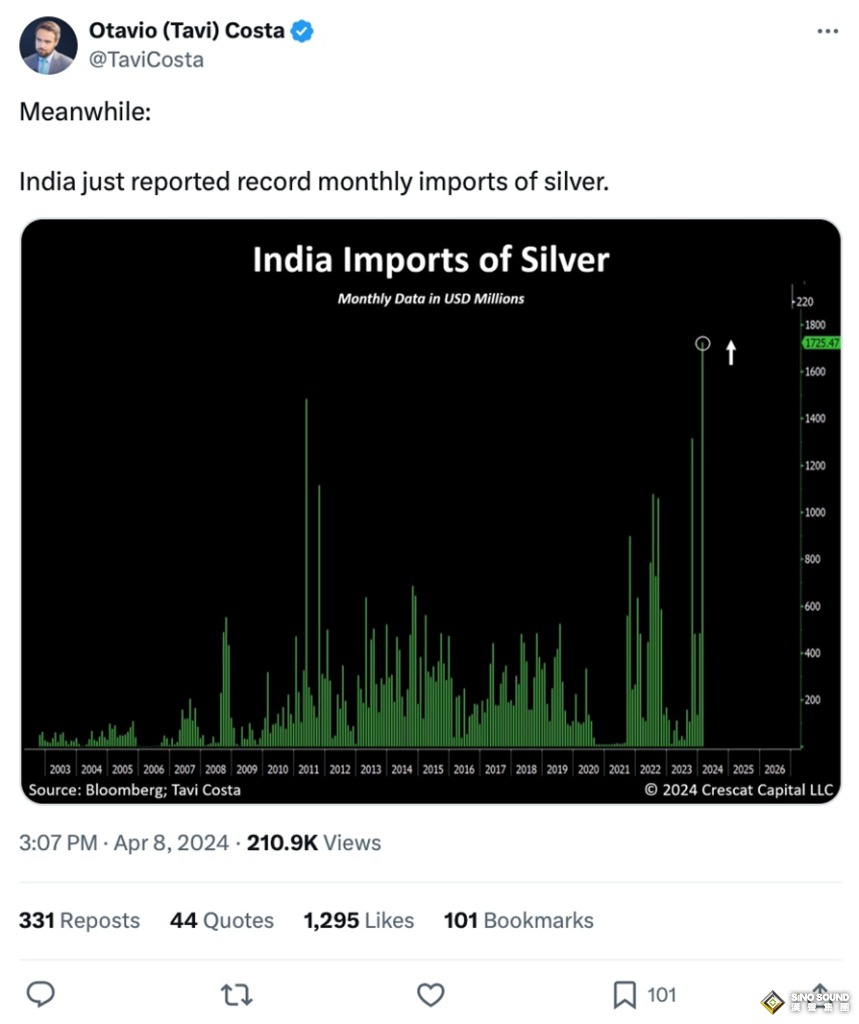Open the repost arrows menu
Viewport: 859px width, 1024px height.
pos(236,994)
